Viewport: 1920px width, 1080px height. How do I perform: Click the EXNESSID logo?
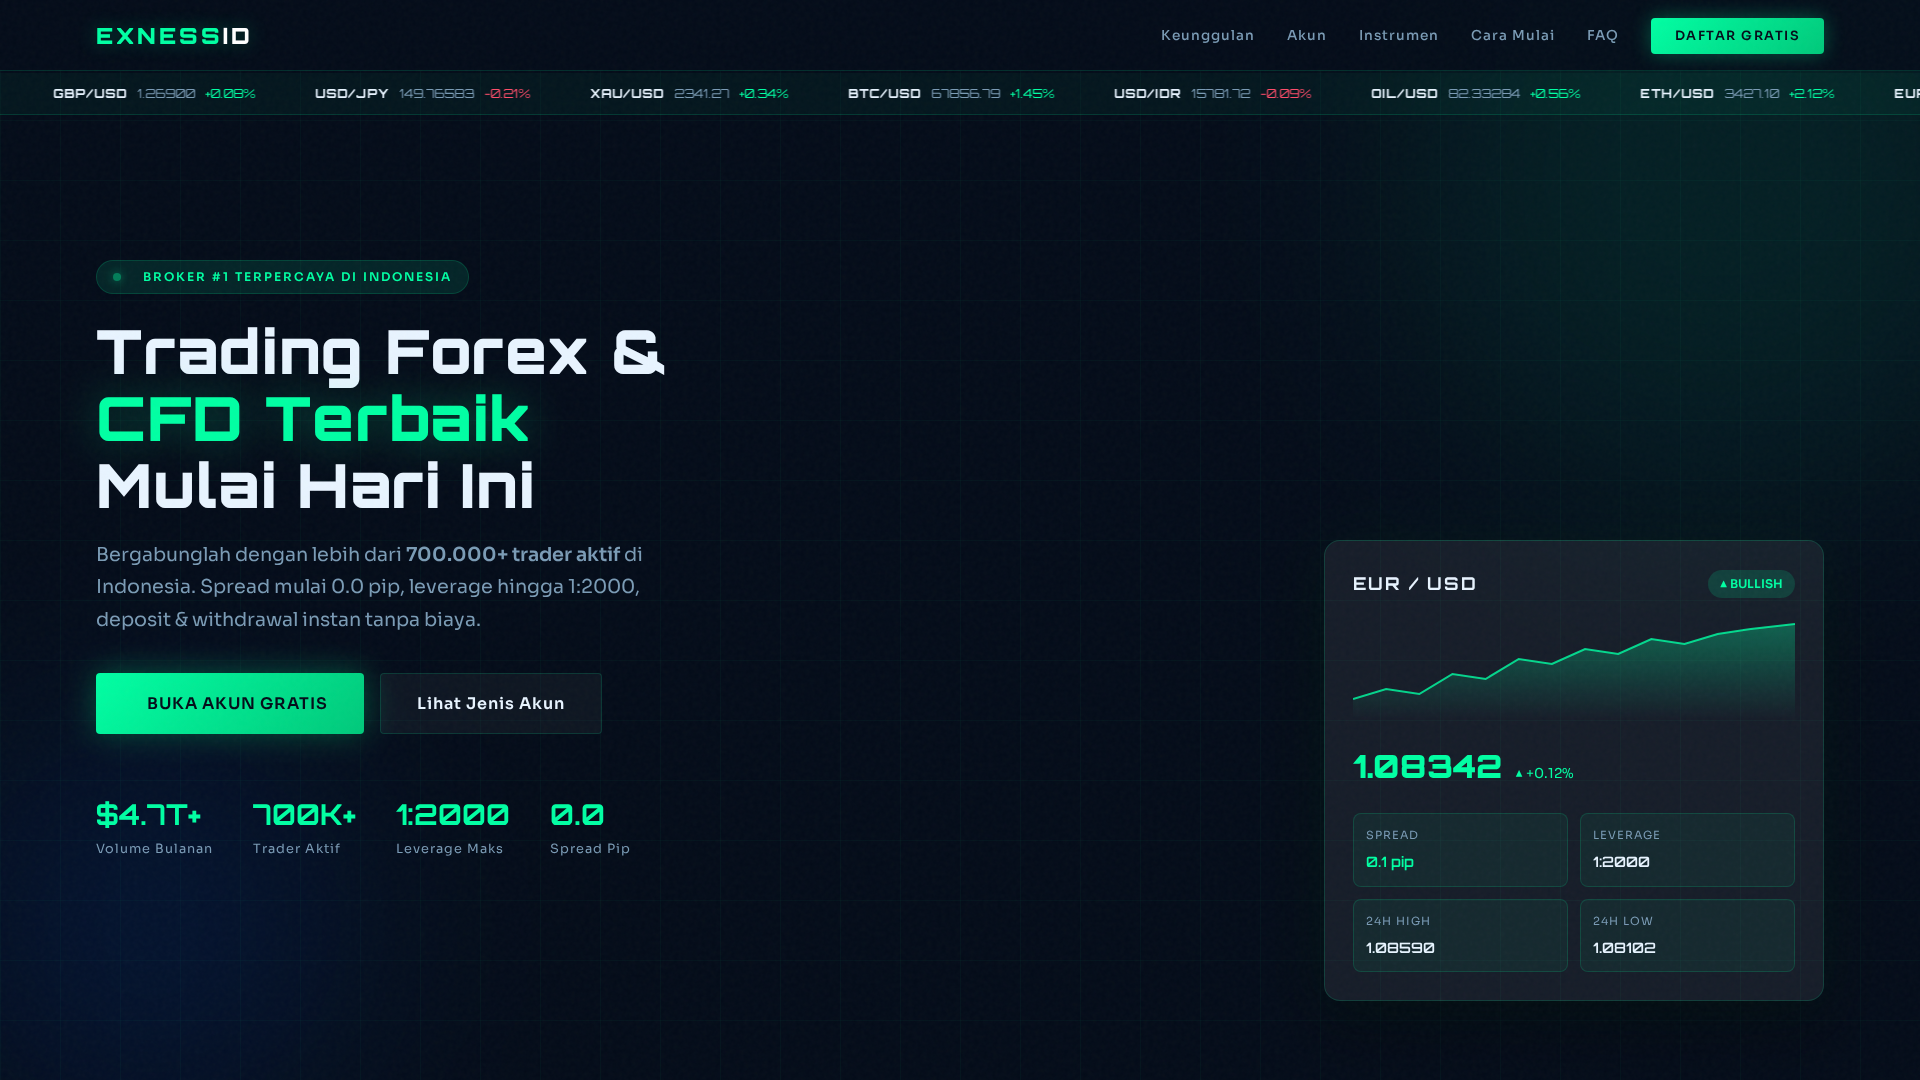(171, 36)
